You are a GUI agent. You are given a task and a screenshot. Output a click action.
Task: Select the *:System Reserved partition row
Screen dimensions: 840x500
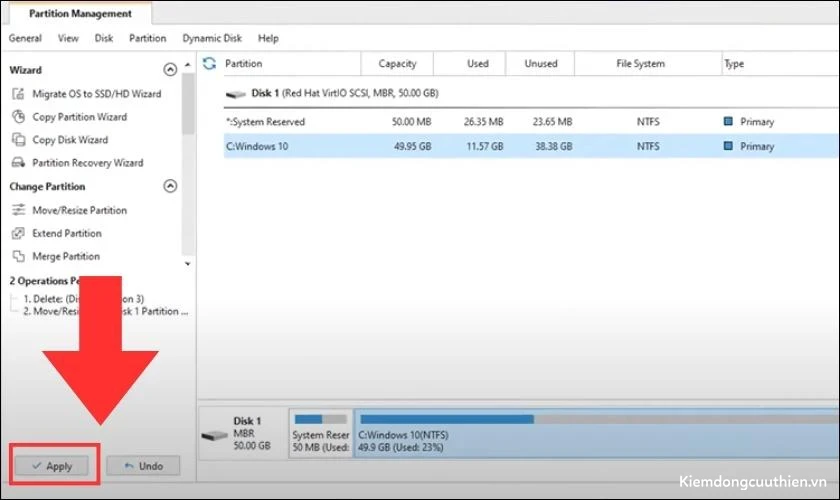click(x=531, y=122)
